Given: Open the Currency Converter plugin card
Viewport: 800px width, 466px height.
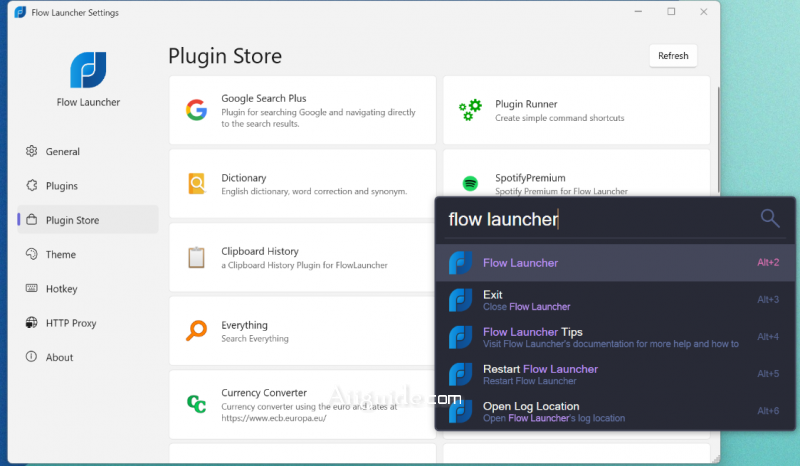Looking at the screenshot, I should tap(303, 404).
